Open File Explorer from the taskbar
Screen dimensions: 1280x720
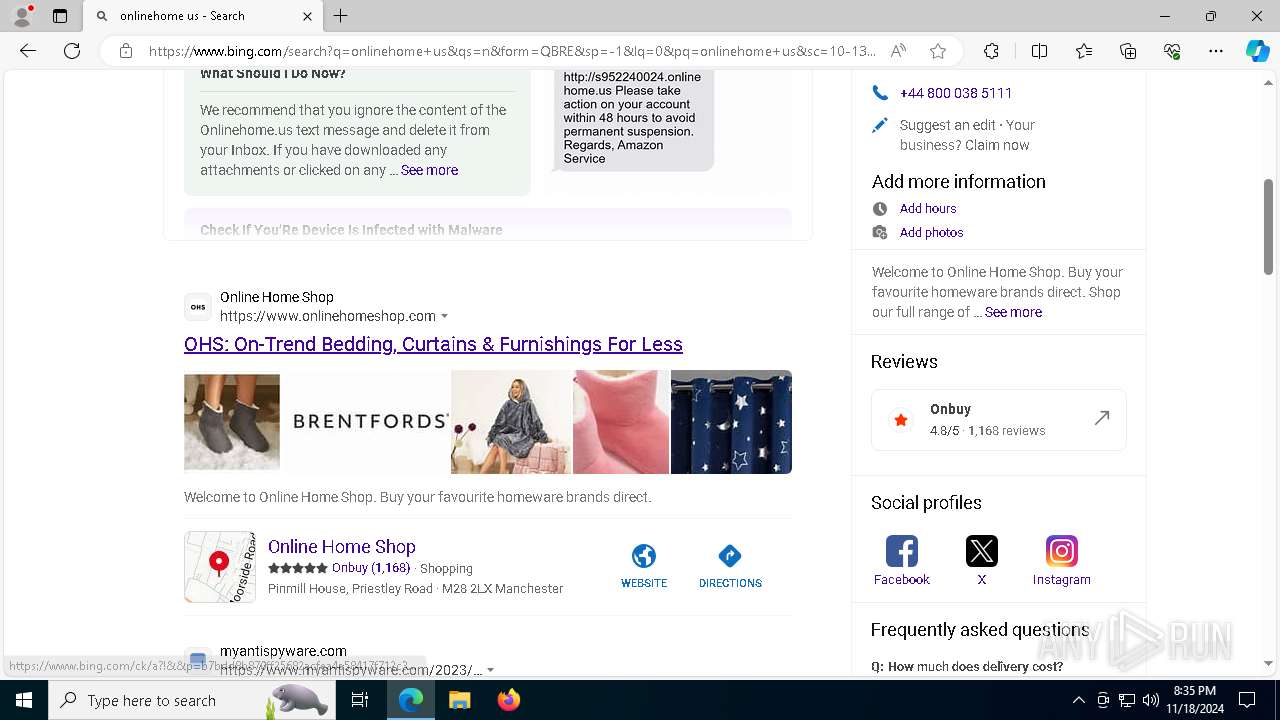(459, 700)
